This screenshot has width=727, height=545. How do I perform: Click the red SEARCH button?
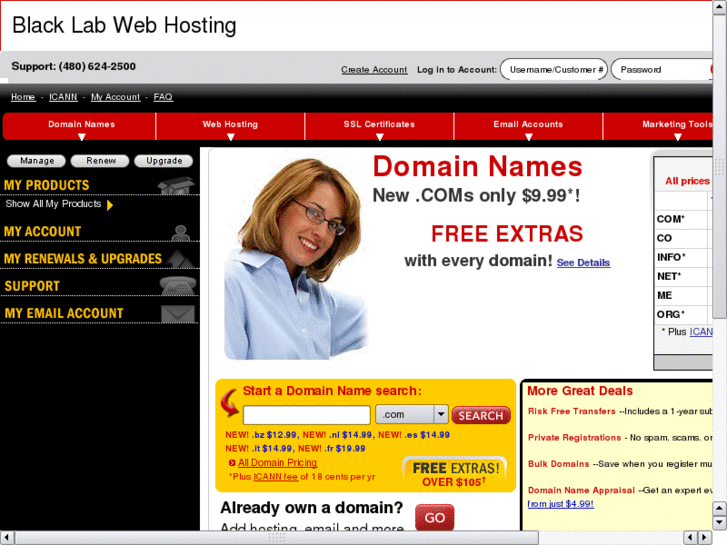pyautogui.click(x=481, y=416)
